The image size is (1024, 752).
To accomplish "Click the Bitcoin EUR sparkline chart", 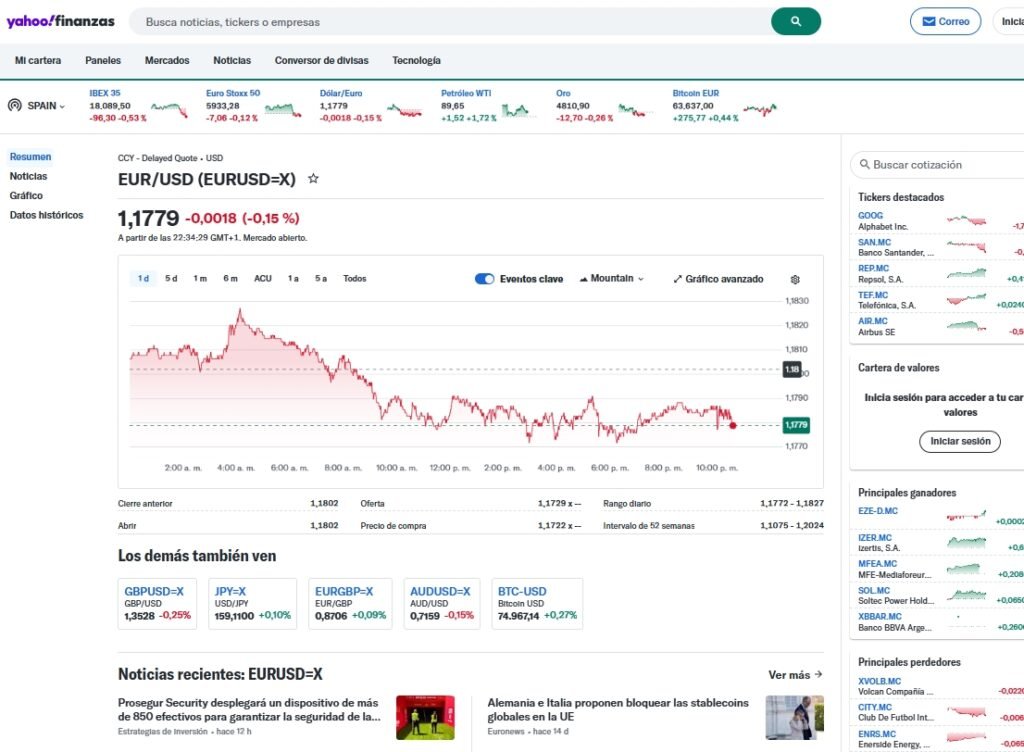I will (760, 109).
